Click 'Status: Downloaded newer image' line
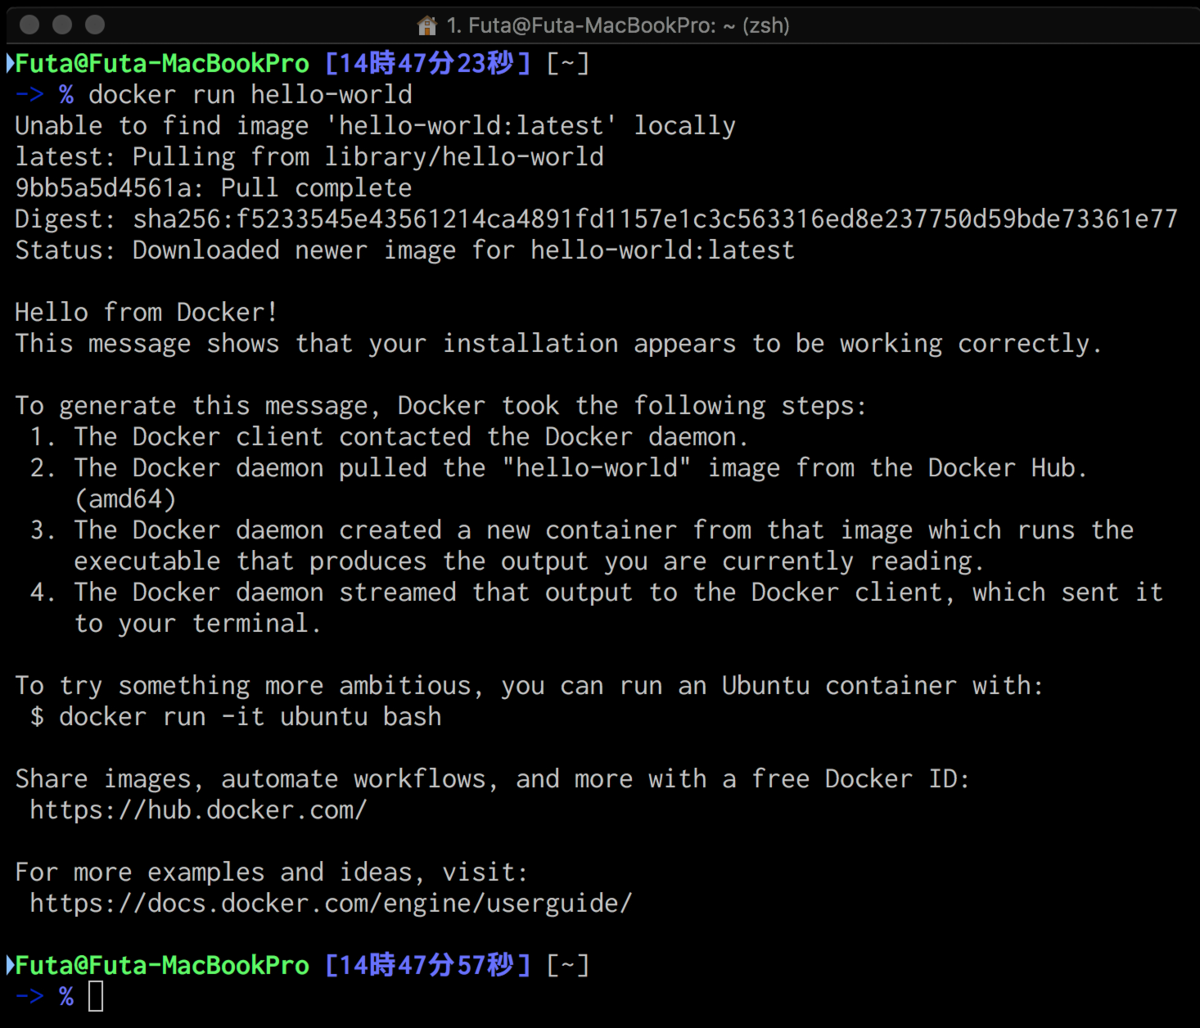 coord(405,250)
